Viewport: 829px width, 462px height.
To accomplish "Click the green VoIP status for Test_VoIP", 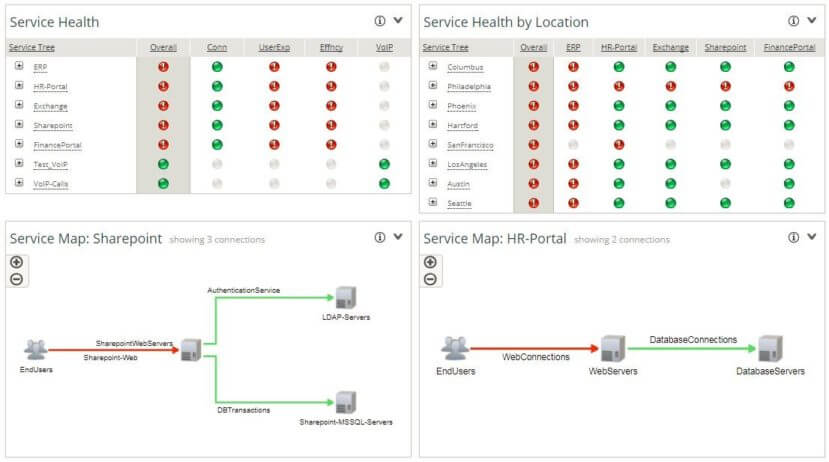I will tap(384, 164).
